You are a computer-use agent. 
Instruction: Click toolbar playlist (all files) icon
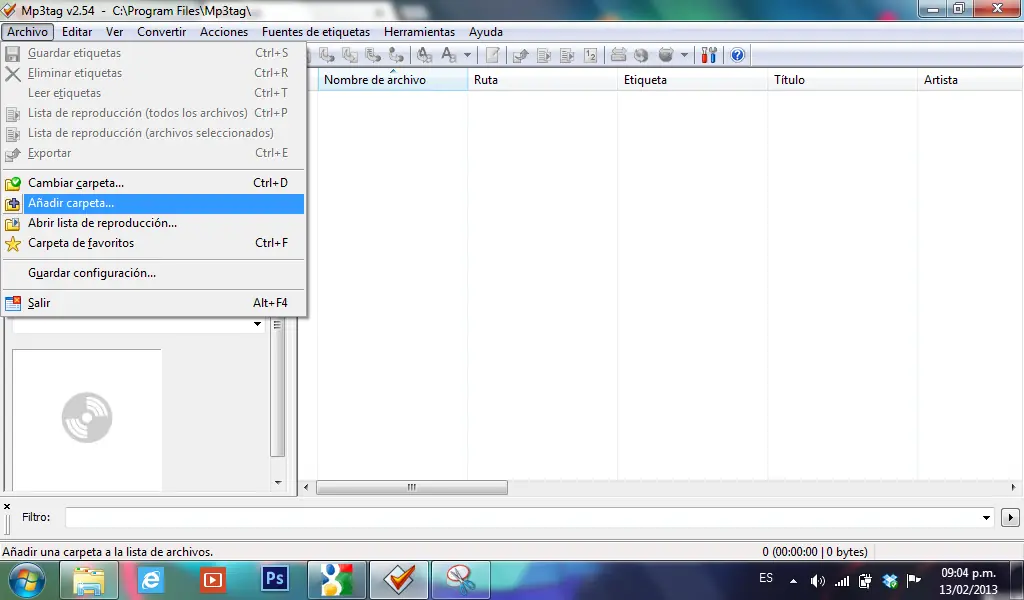[544, 55]
